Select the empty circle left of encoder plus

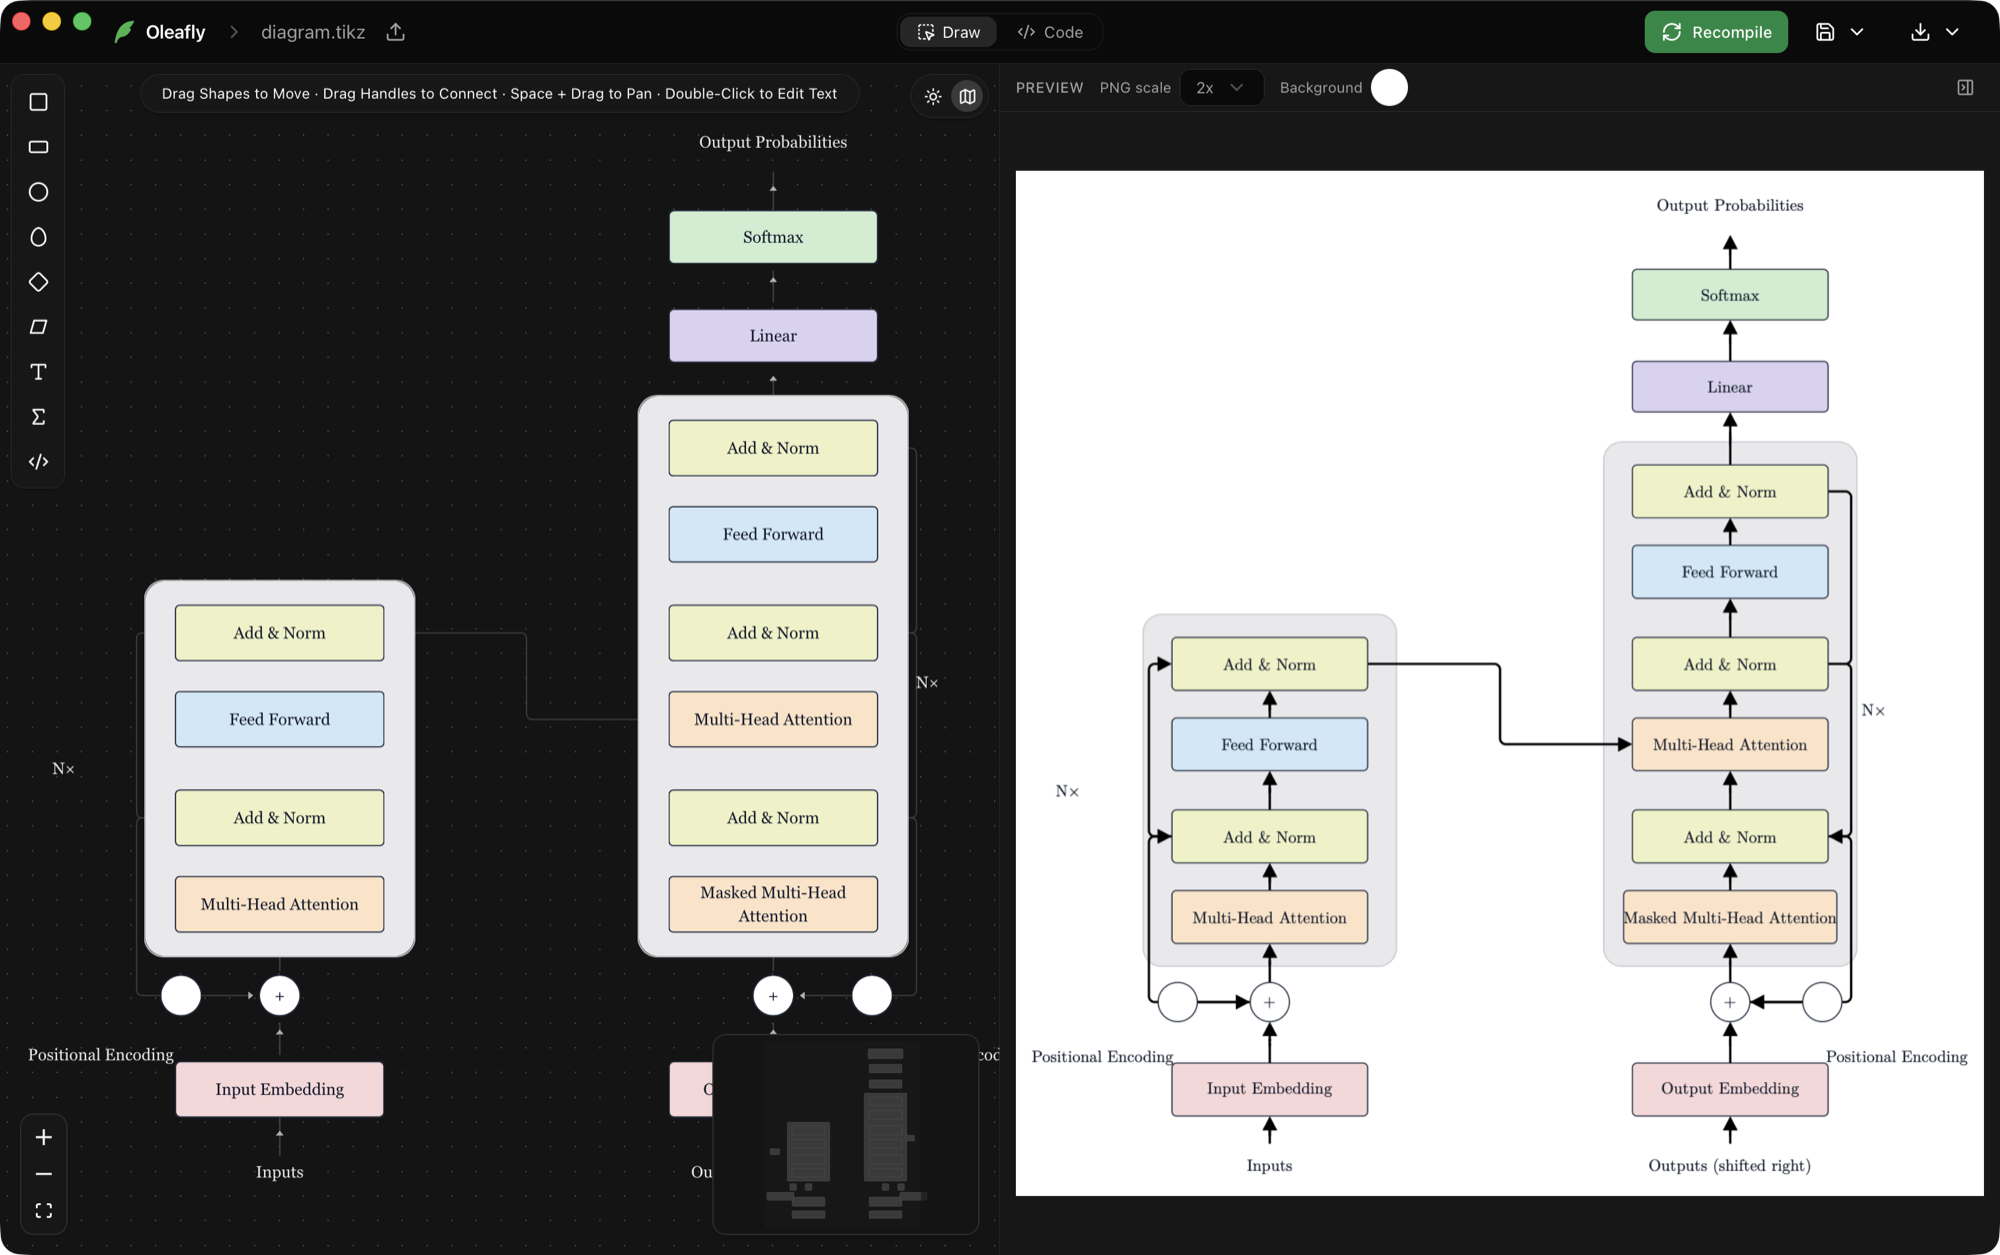click(x=181, y=996)
